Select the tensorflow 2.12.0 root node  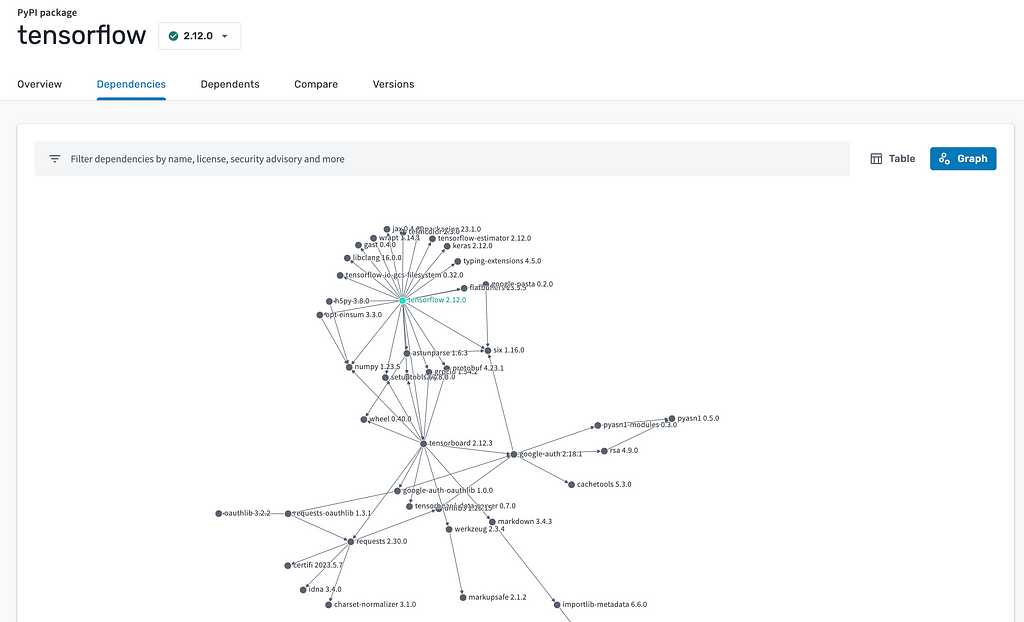point(402,301)
